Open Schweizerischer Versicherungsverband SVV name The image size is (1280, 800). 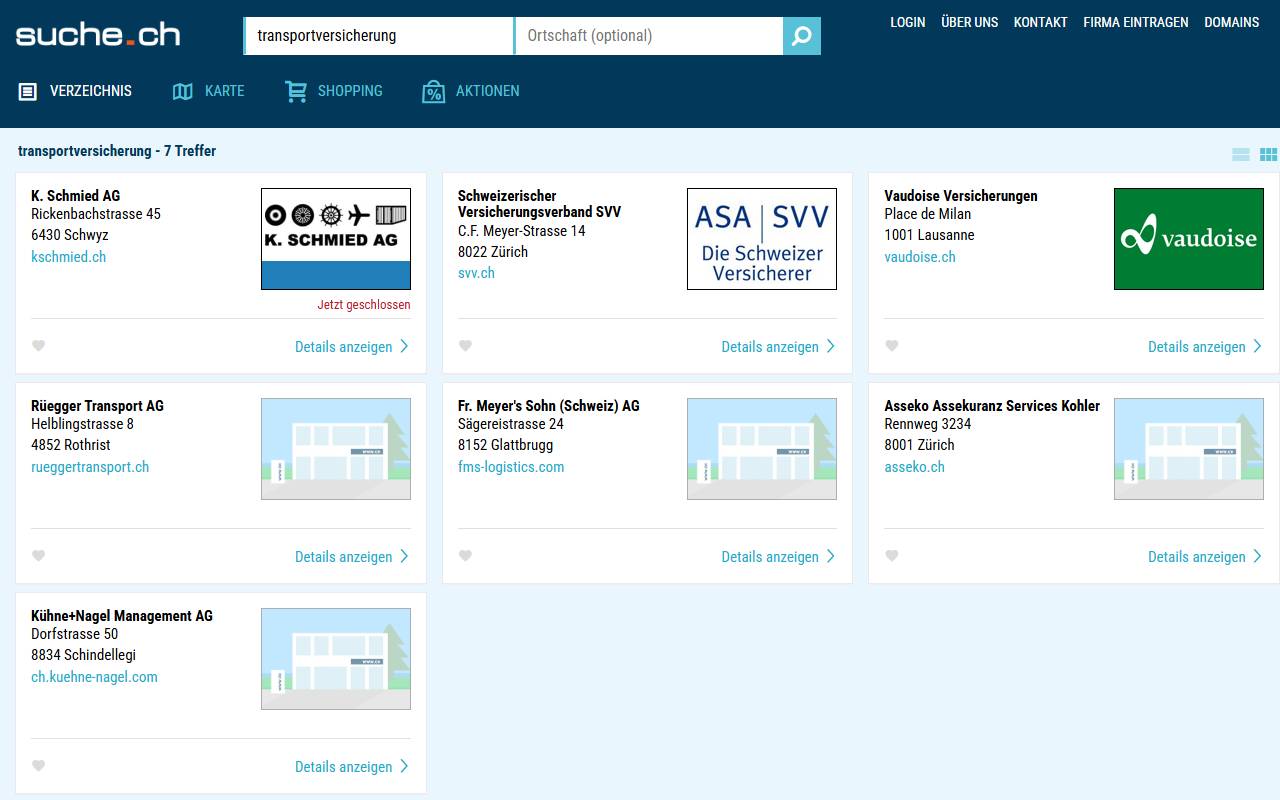click(539, 204)
